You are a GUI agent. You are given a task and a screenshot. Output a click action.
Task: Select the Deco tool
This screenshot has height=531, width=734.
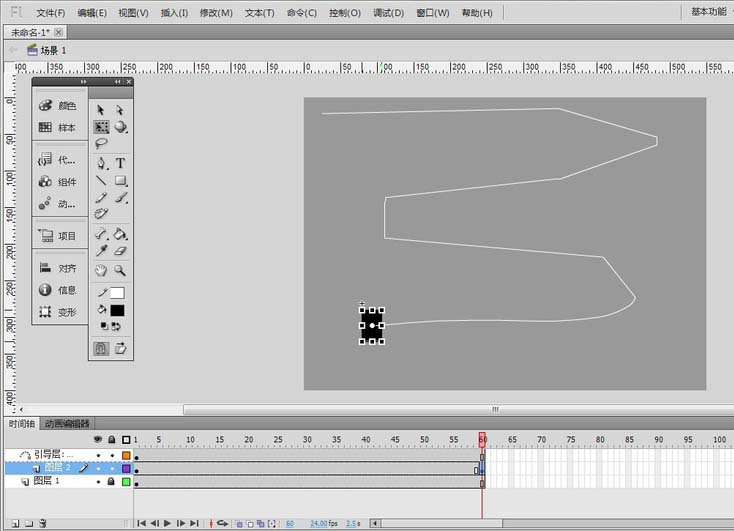pyautogui.click(x=101, y=214)
